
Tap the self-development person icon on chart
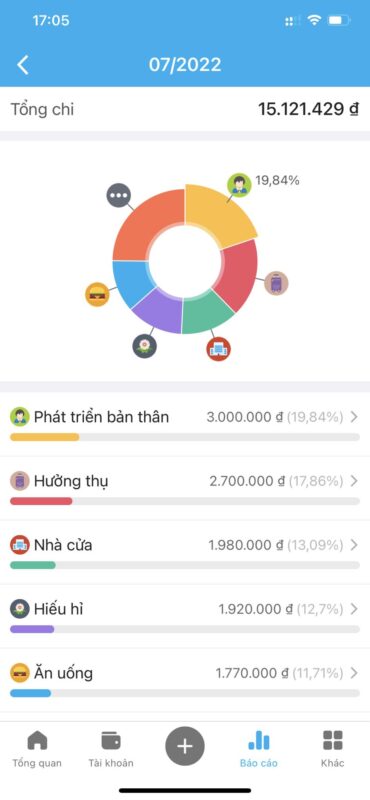point(239,185)
